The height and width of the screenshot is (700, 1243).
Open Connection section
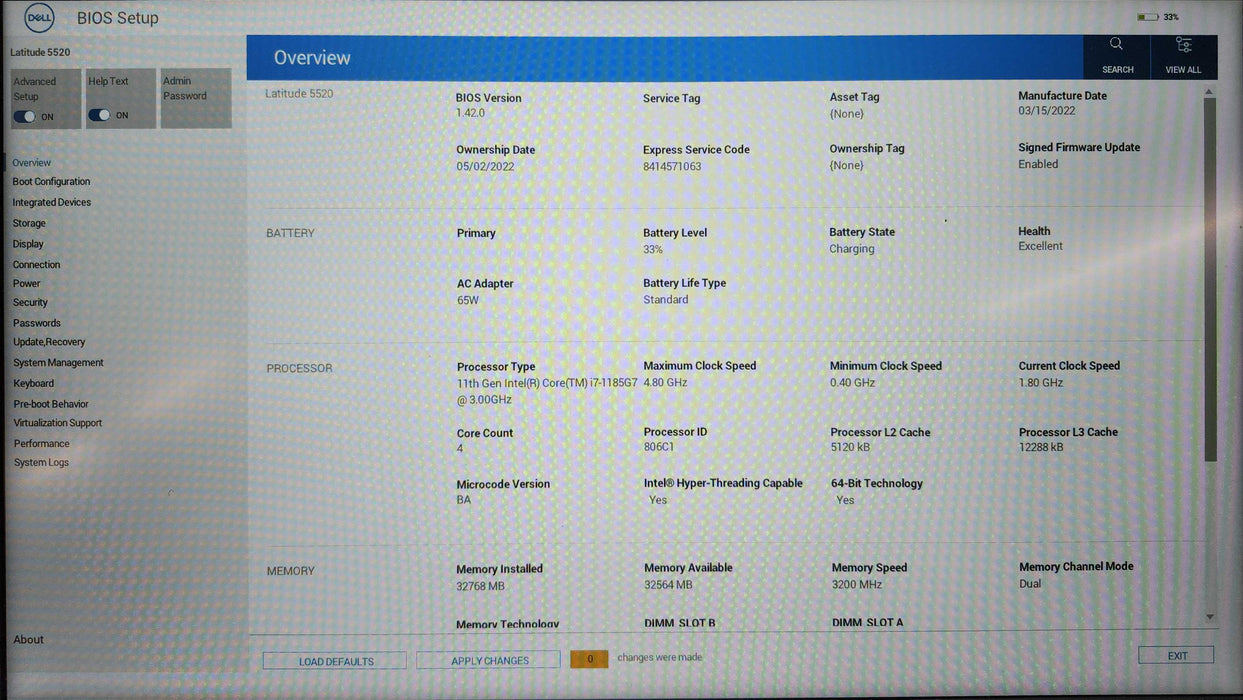tap(37, 265)
